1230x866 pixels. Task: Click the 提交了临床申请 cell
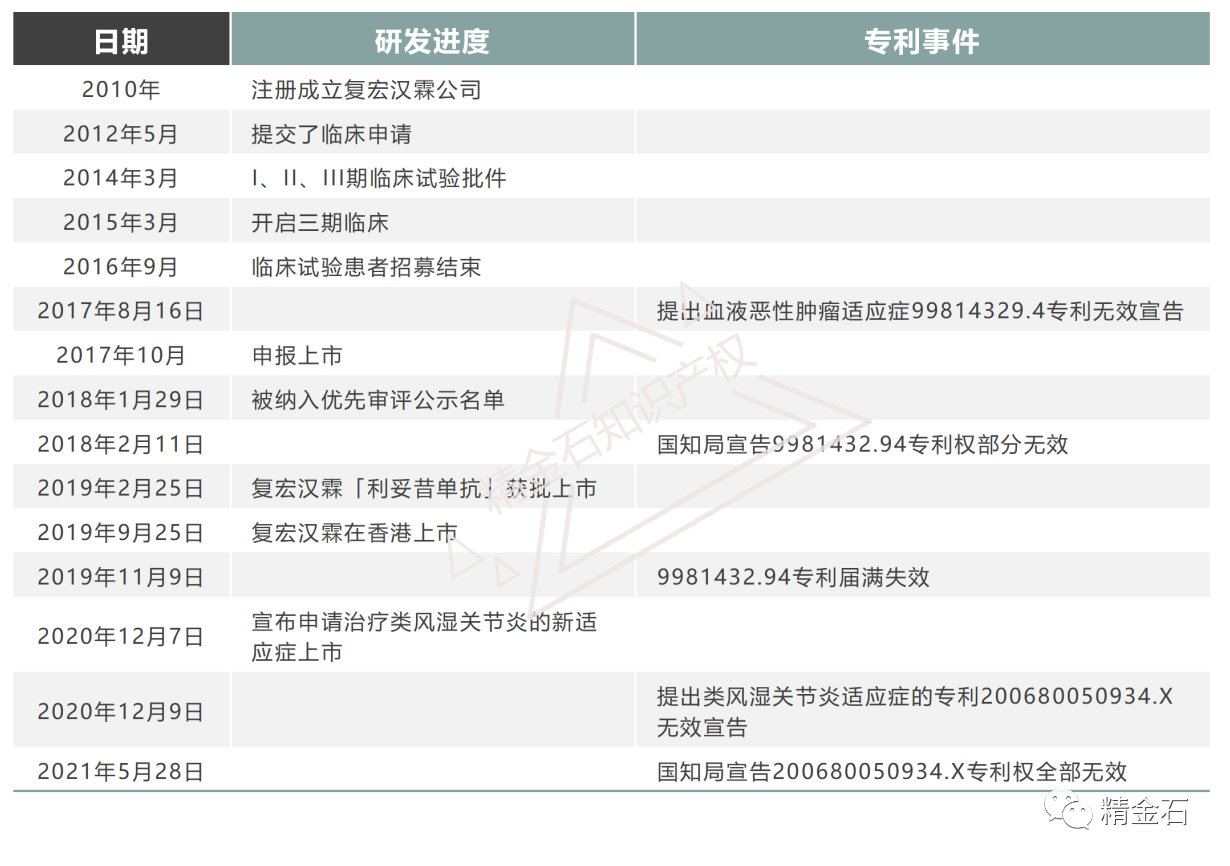tap(432, 134)
